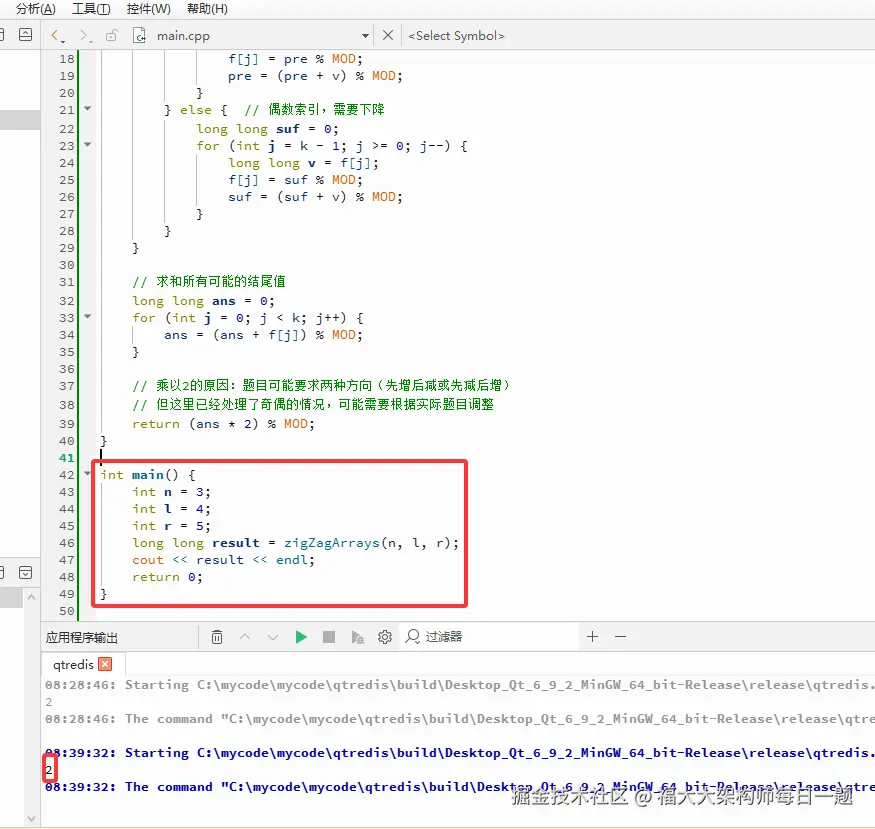This screenshot has height=829, width=875.
Task: Click the split panel icon near file toolbar
Action: pyautogui.click(x=26, y=35)
